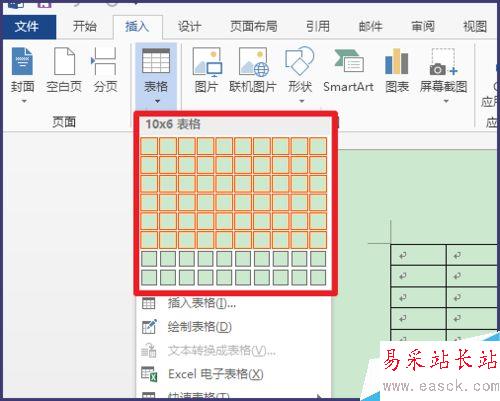Open the 设计 (Design) tab

[189, 27]
